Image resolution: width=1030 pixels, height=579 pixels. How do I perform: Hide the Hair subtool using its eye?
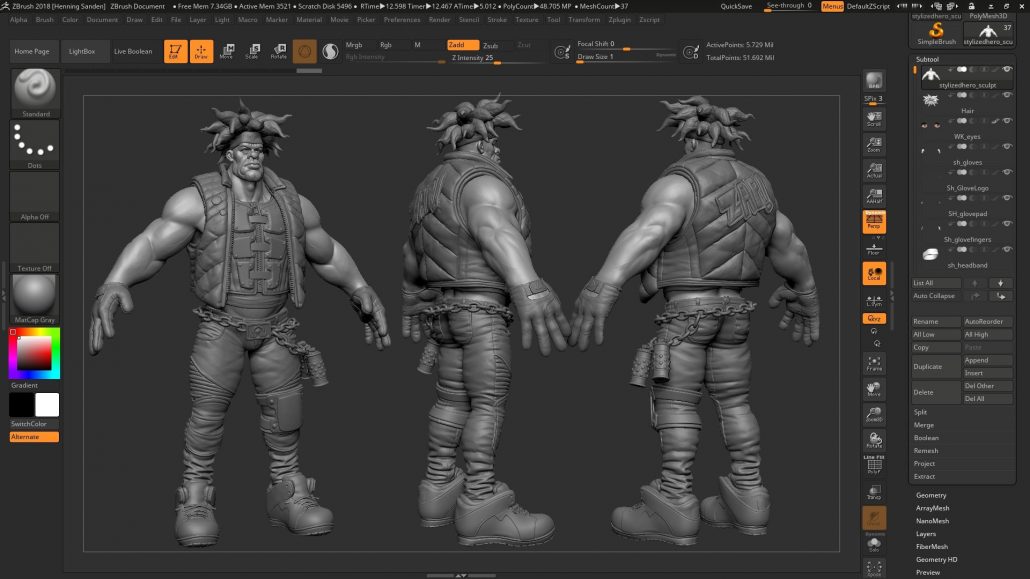(1007, 95)
